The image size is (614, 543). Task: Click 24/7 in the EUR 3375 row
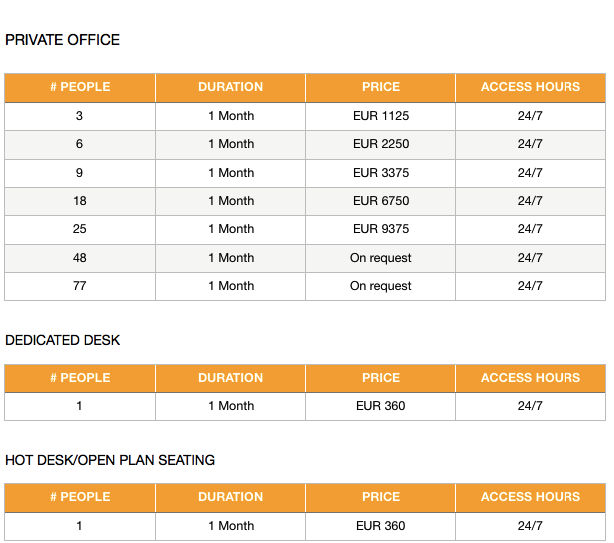point(530,173)
